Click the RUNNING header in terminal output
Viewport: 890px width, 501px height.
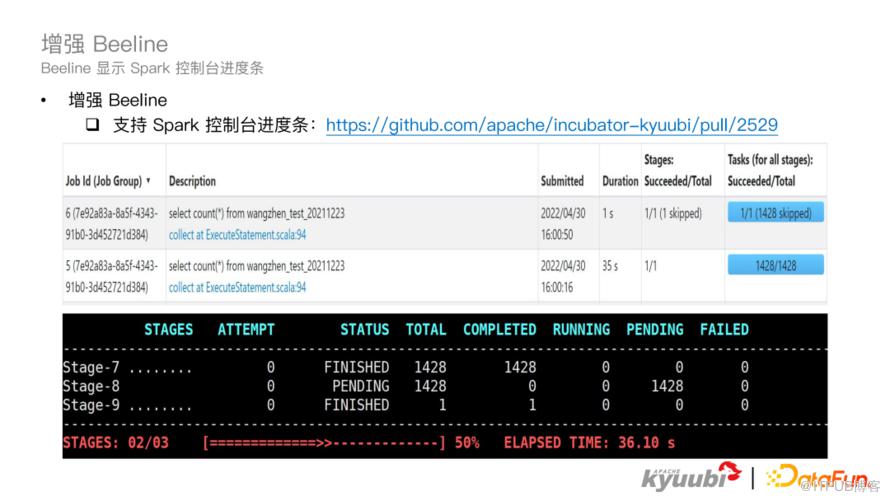pyautogui.click(x=581, y=330)
